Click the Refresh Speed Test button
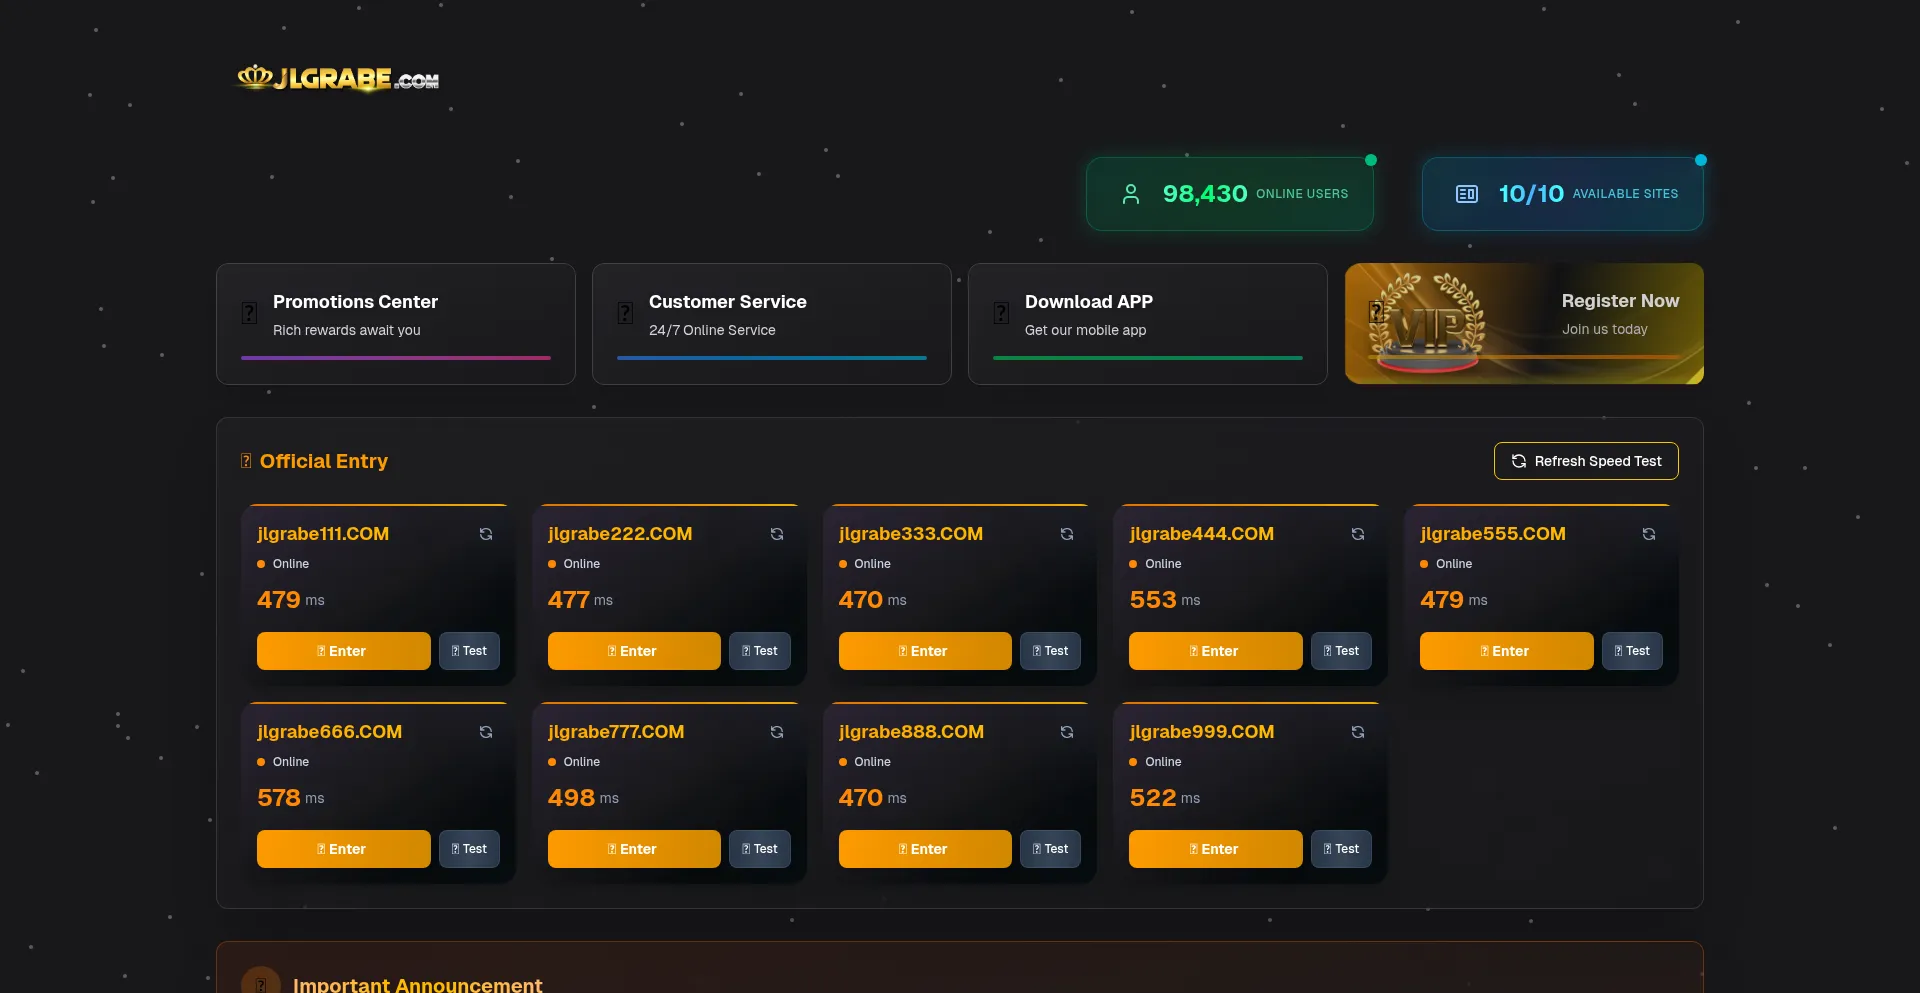The width and height of the screenshot is (1920, 993). tap(1586, 461)
